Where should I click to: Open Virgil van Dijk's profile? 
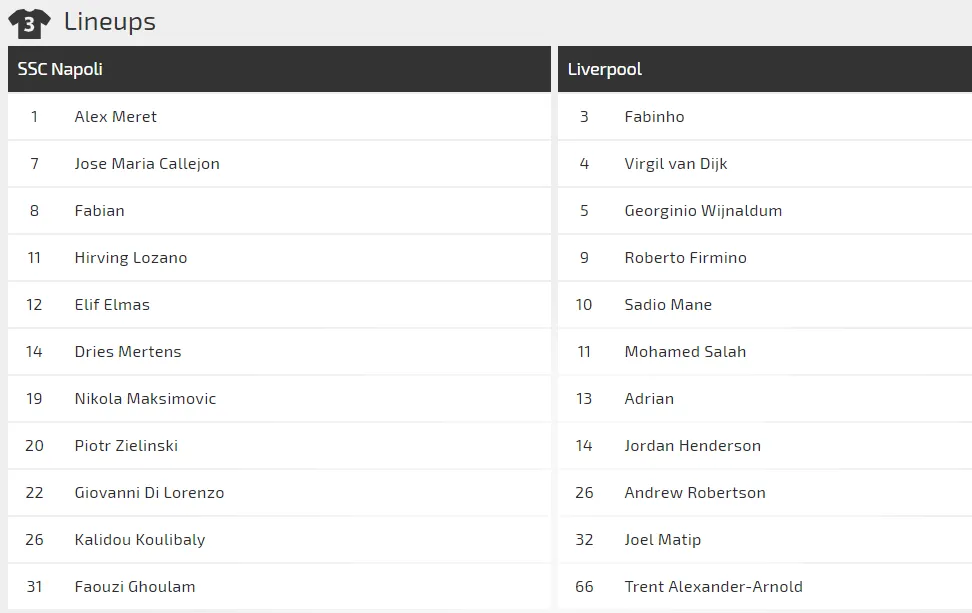tap(676, 164)
